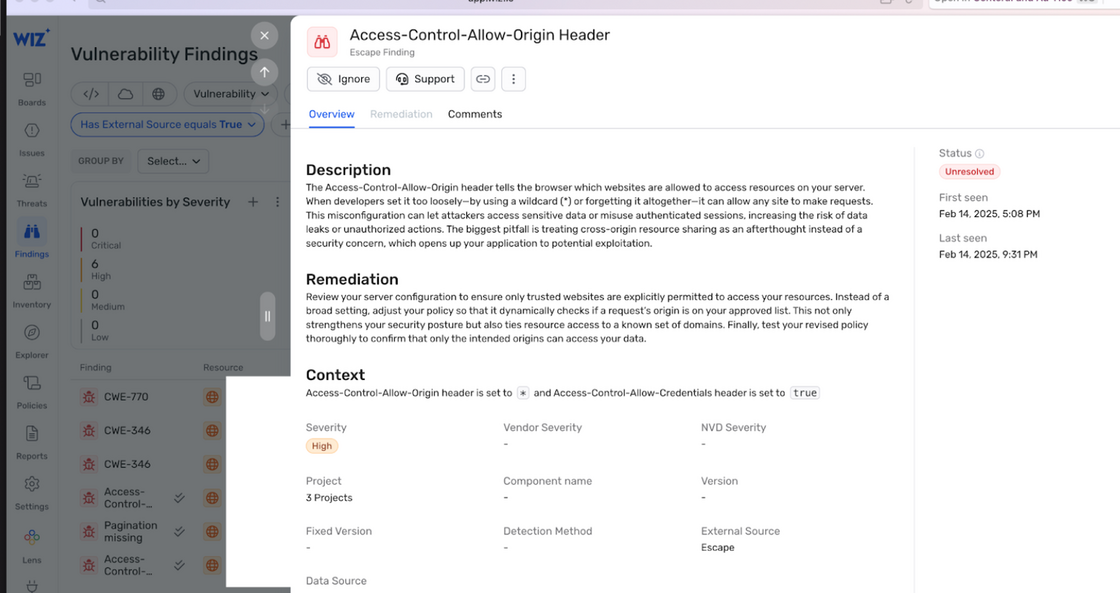Click the panel resize handle bar
Image resolution: width=1120 pixels, height=593 pixels.
coord(267,316)
